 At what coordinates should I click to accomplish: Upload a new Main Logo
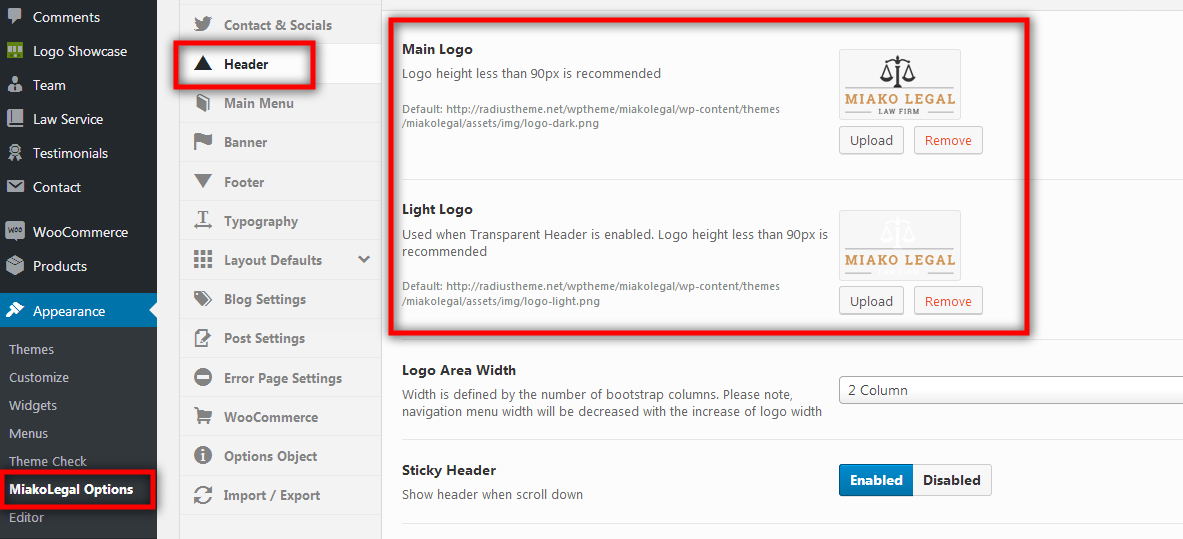click(x=871, y=140)
